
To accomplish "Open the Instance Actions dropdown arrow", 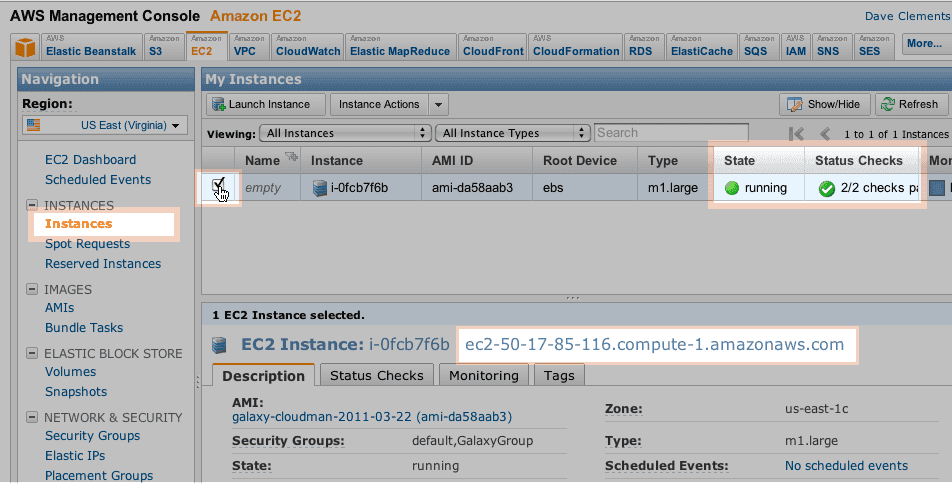I will click(x=438, y=104).
